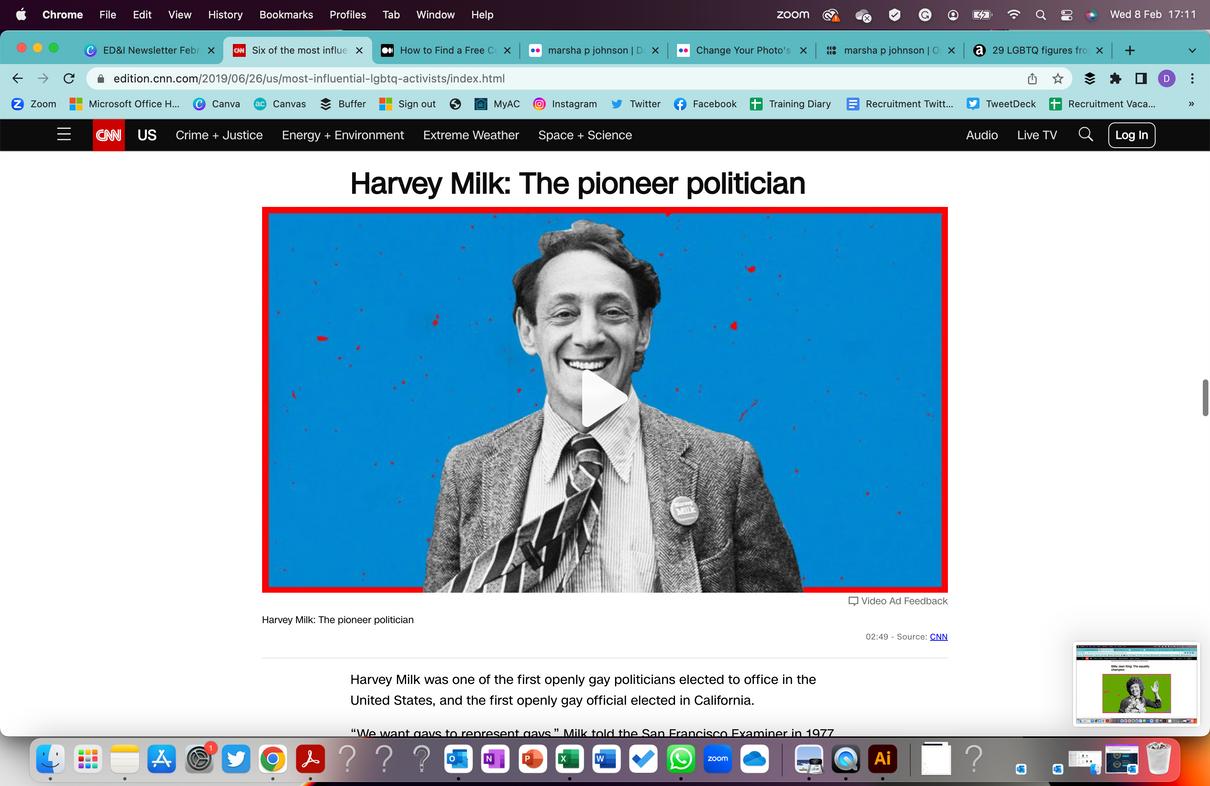The image size is (1210, 786).
Task: Expand the tab search chevron
Action: (x=1192, y=50)
